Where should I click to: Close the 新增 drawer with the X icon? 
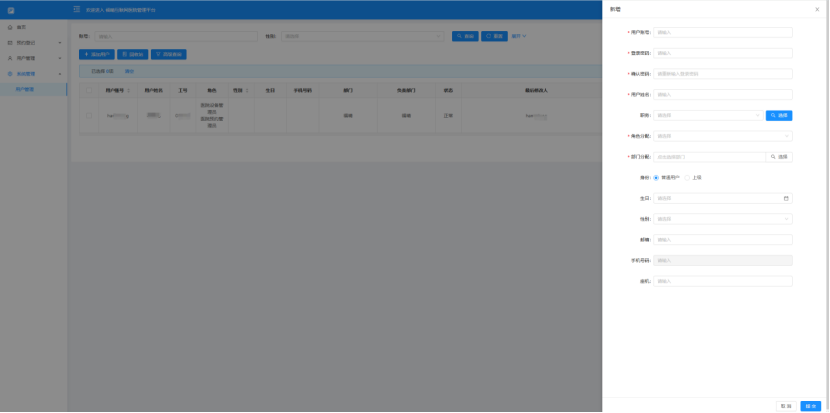click(x=816, y=9)
